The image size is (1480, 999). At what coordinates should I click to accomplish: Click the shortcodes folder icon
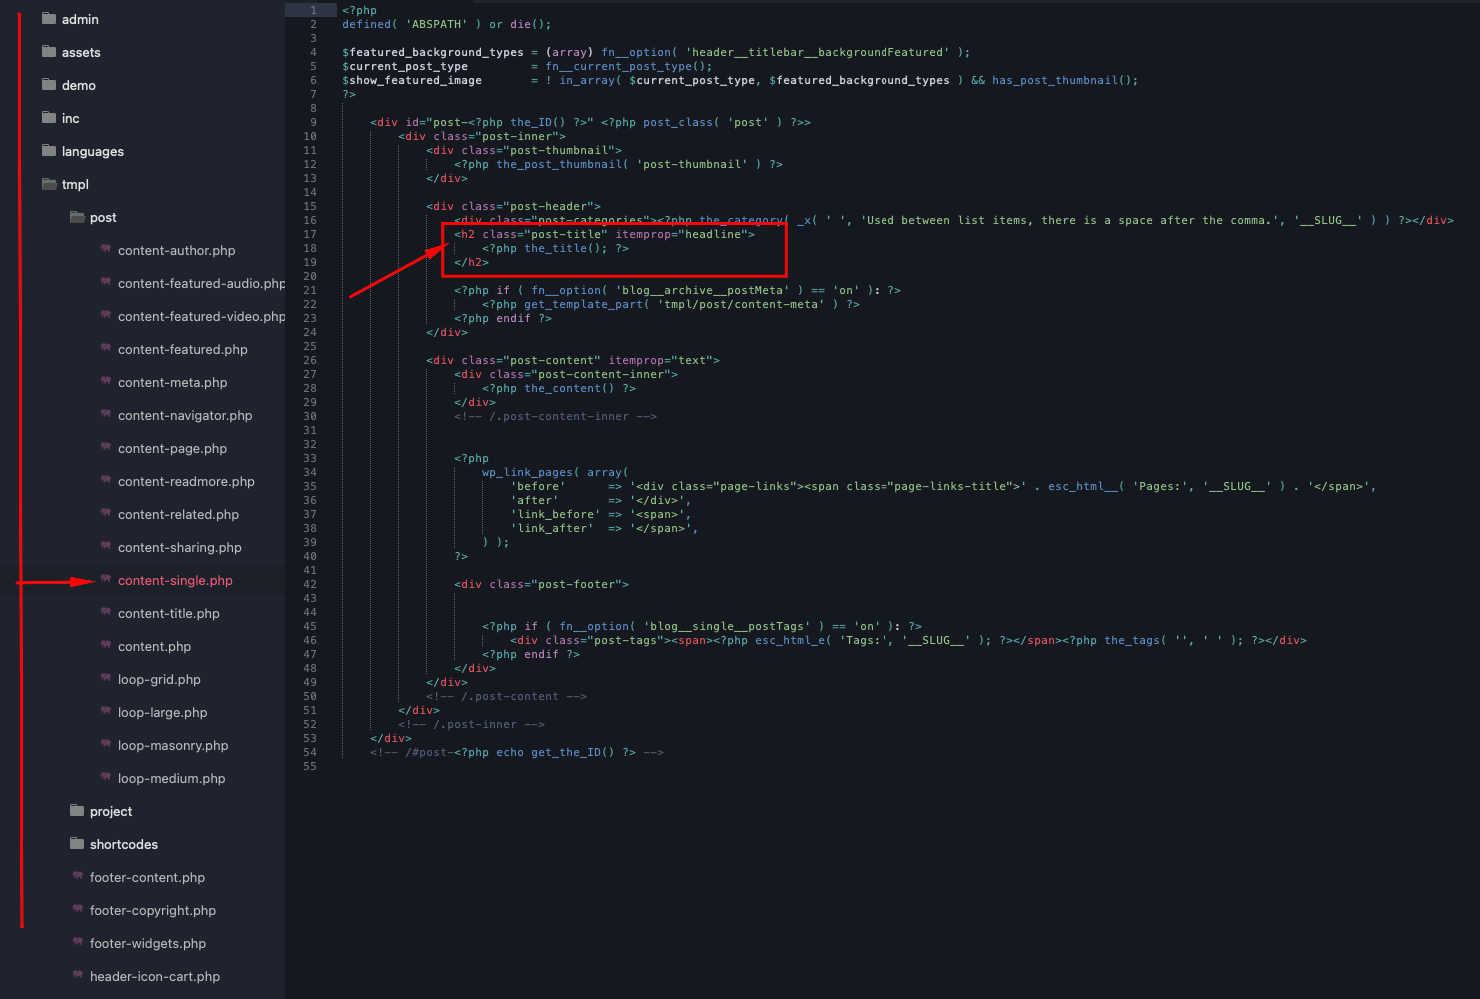(x=77, y=844)
